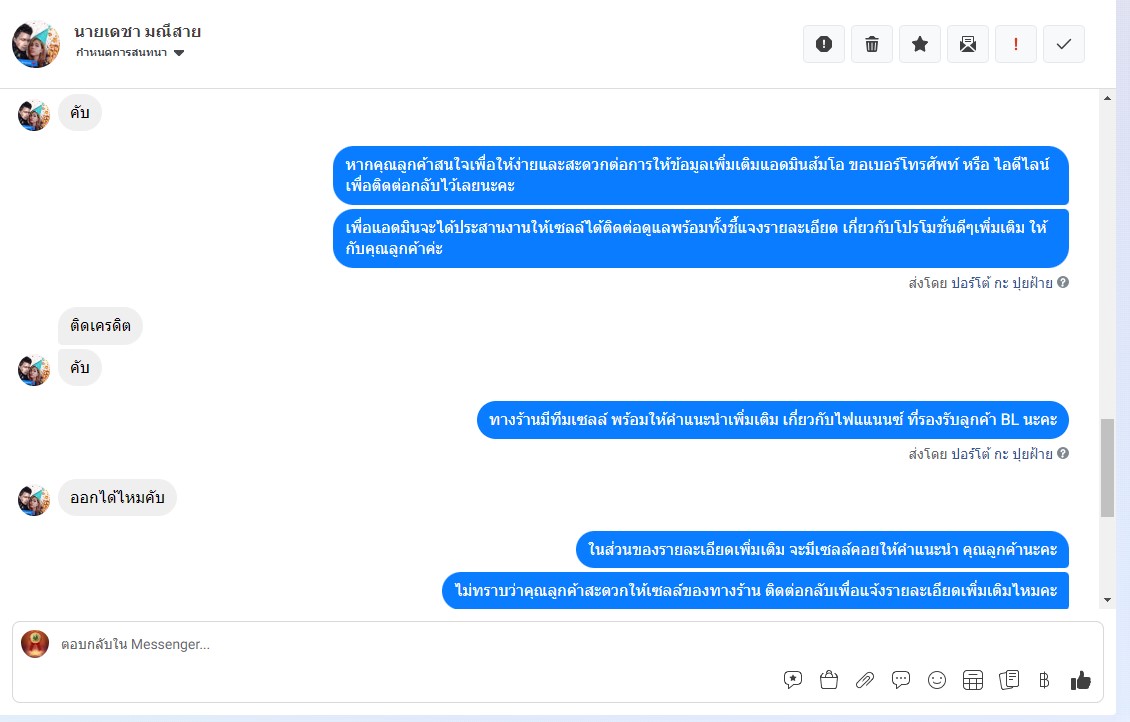Viewport: 1130px width, 722px height.
Task: Open customer profile name นายเดชา มณีสาย
Action: (x=137, y=32)
